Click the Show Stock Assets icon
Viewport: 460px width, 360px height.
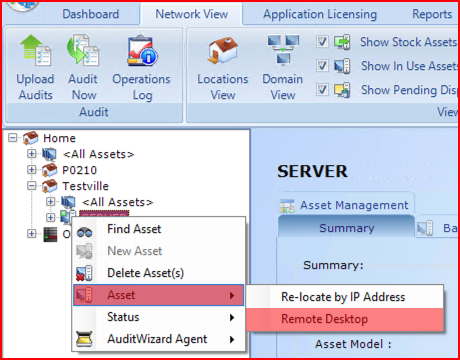tap(342, 42)
